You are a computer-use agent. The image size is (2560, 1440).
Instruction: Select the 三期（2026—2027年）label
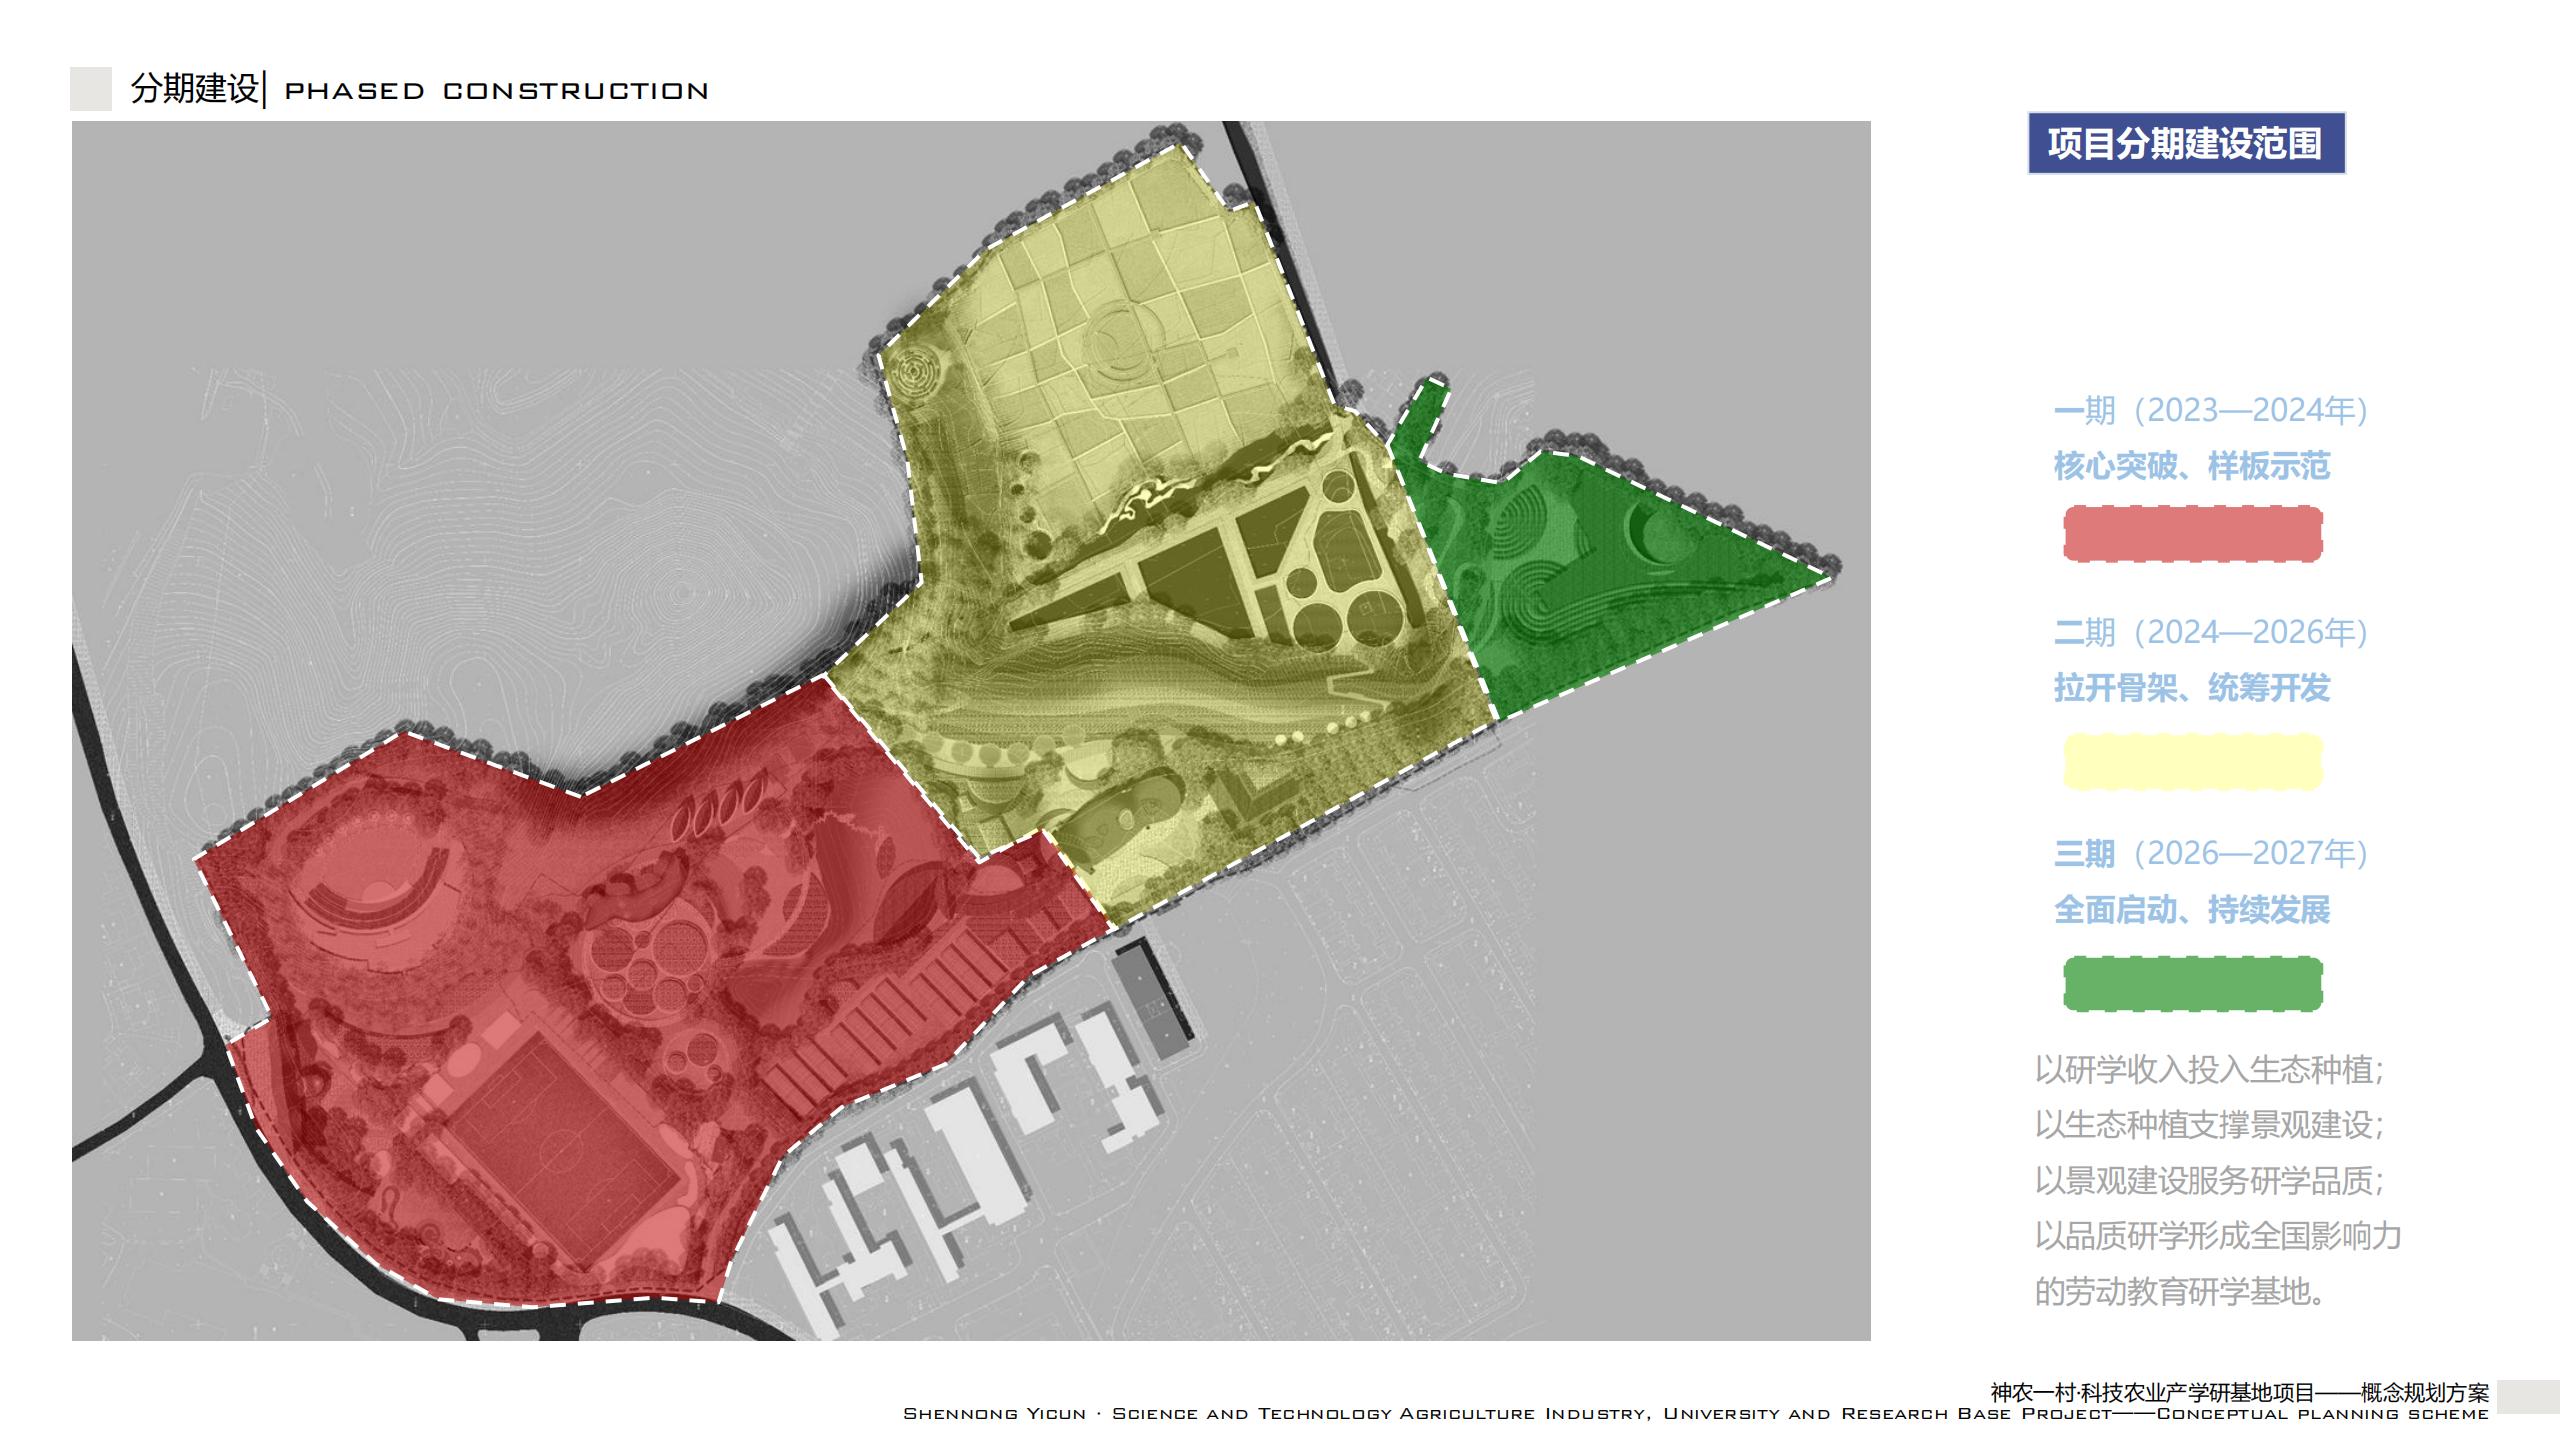coord(2210,853)
